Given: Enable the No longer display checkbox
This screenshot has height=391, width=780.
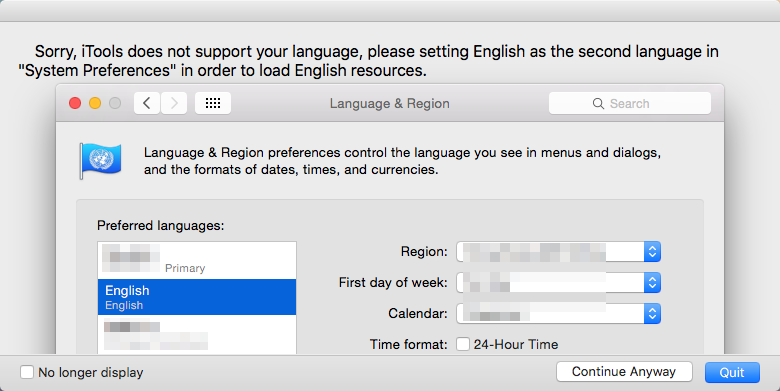Looking at the screenshot, I should [x=27, y=372].
